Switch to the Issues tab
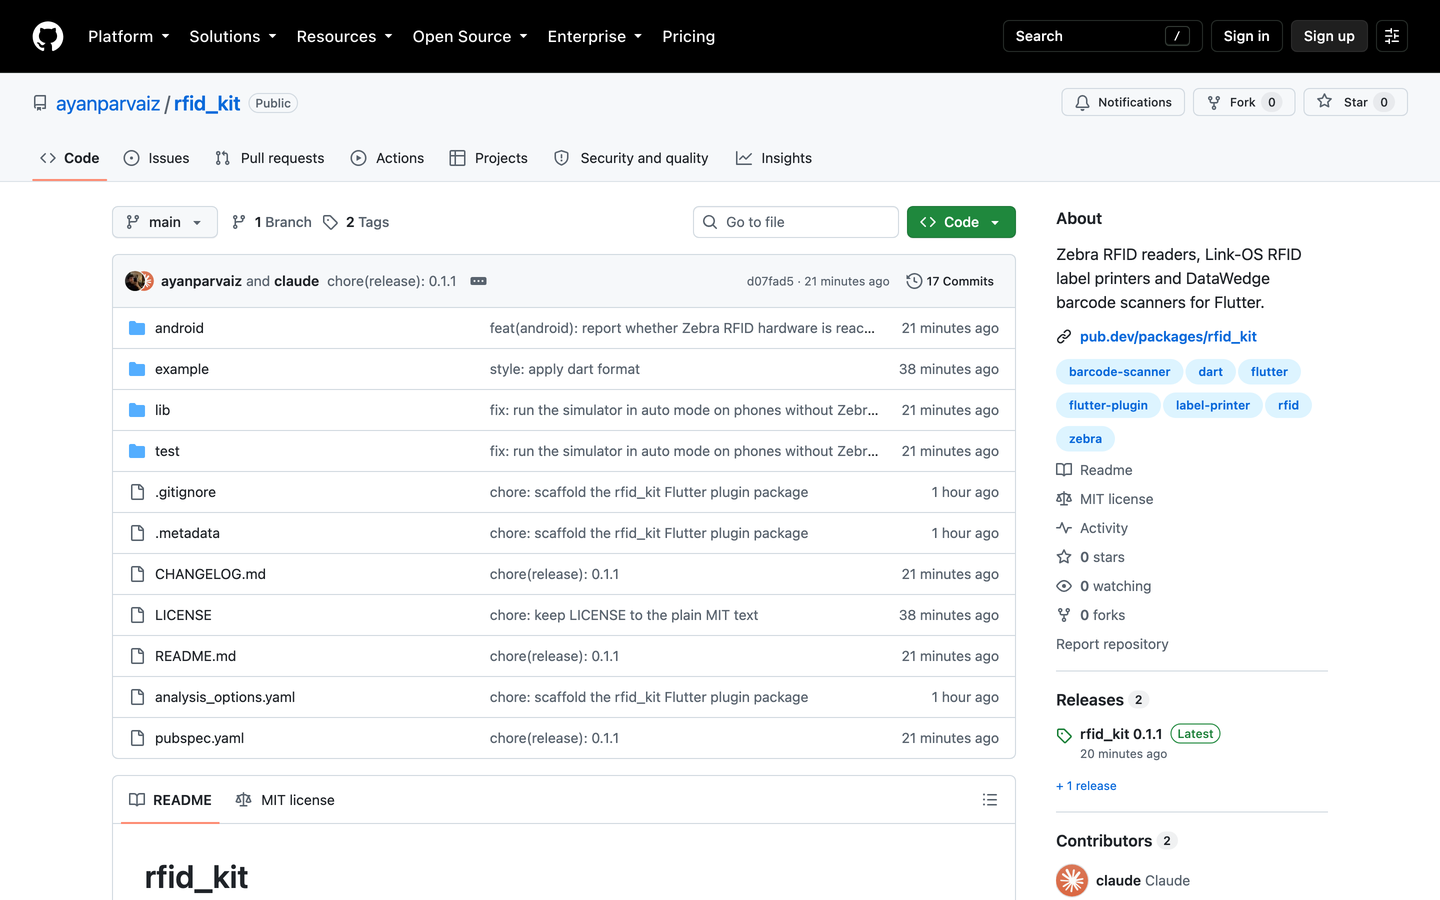The height and width of the screenshot is (900, 1440). [157, 158]
